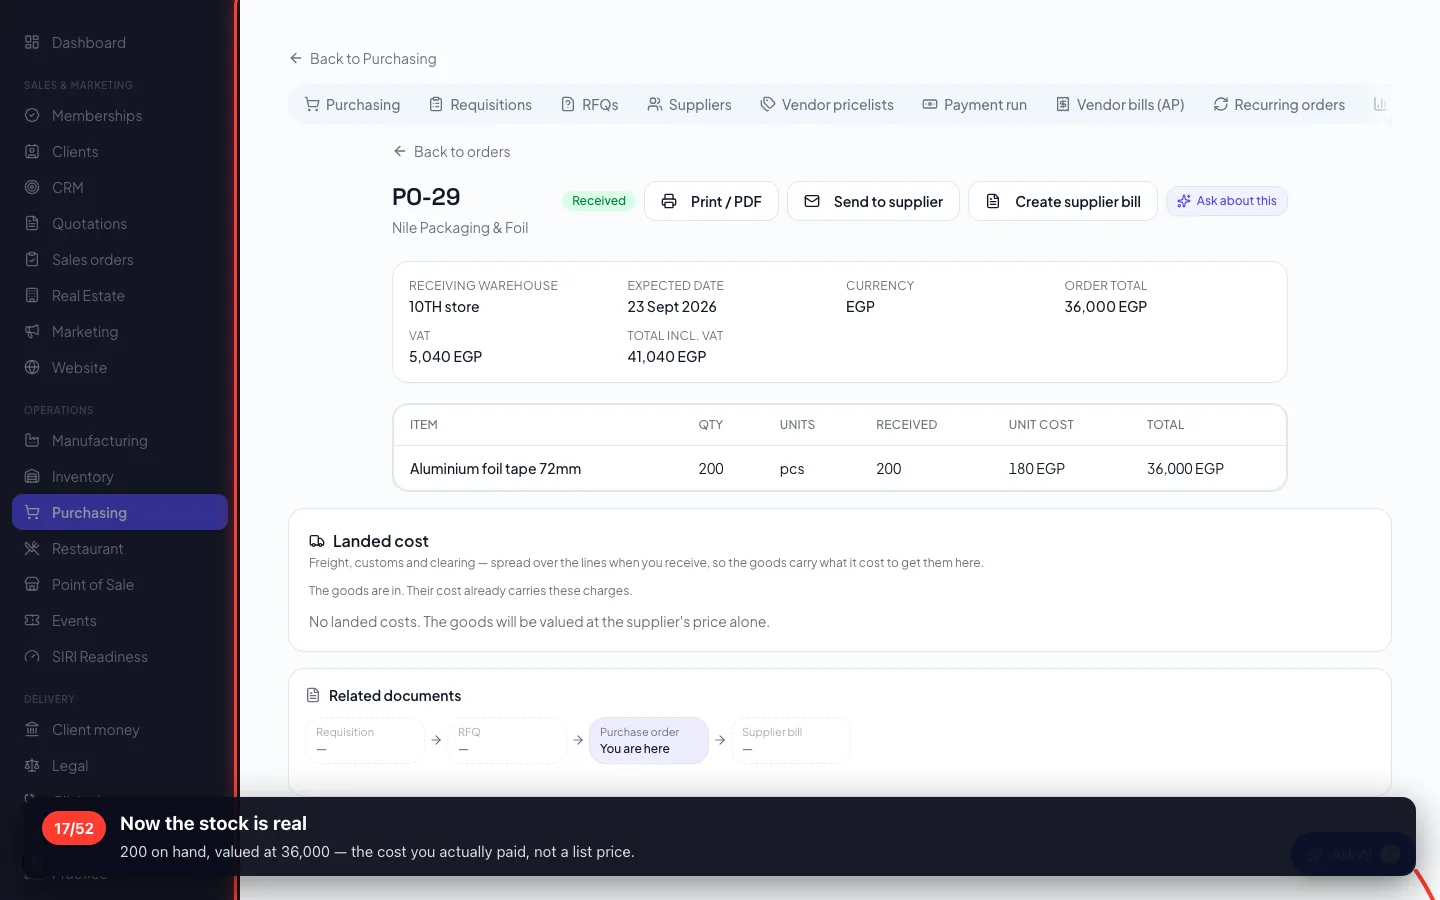
Task: Open the Payment run tab
Action: tap(974, 104)
